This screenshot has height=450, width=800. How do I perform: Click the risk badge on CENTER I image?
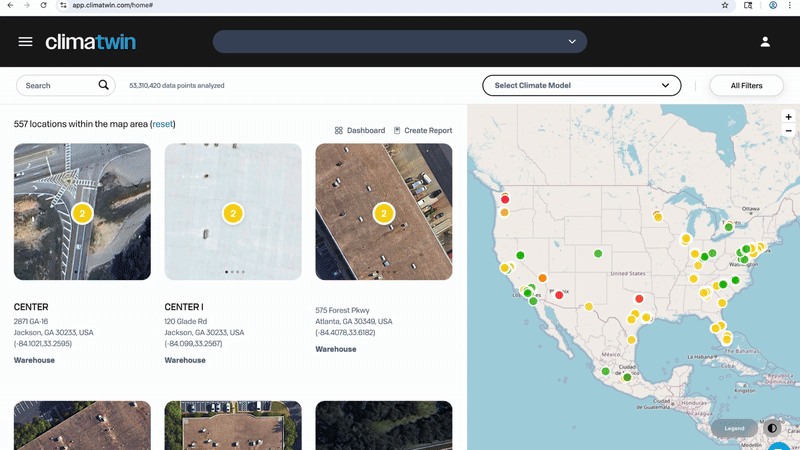pyautogui.click(x=233, y=213)
